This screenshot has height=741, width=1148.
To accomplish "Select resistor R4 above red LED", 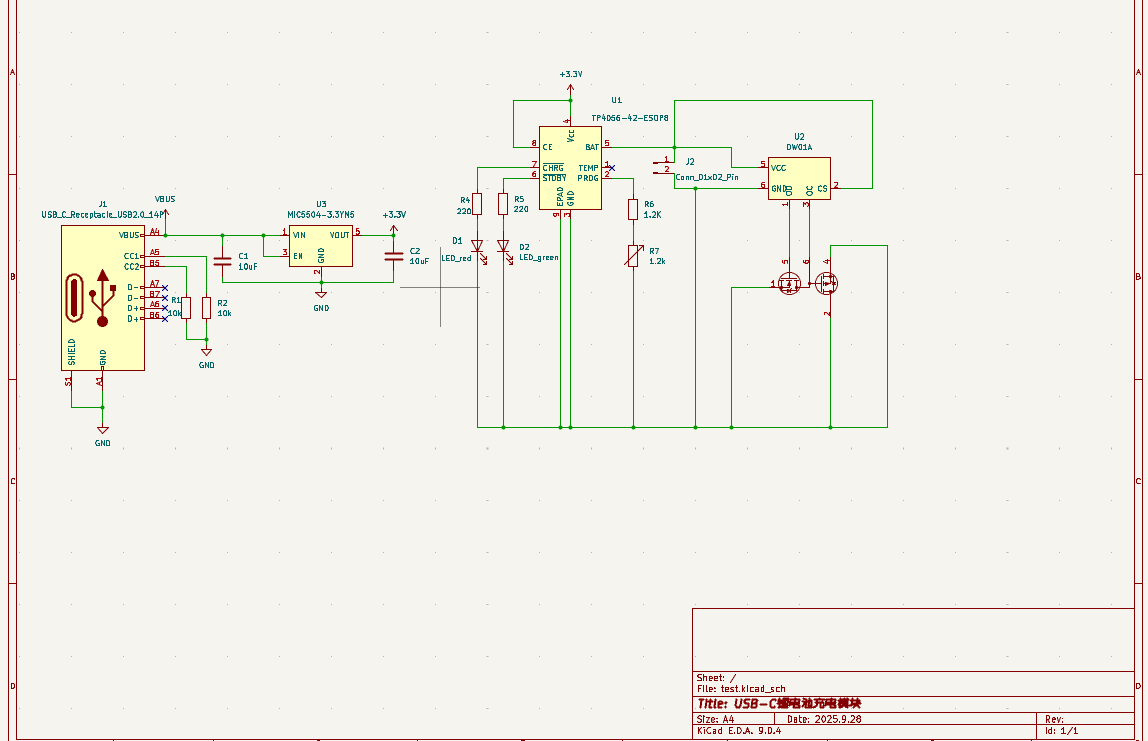I will coord(477,204).
